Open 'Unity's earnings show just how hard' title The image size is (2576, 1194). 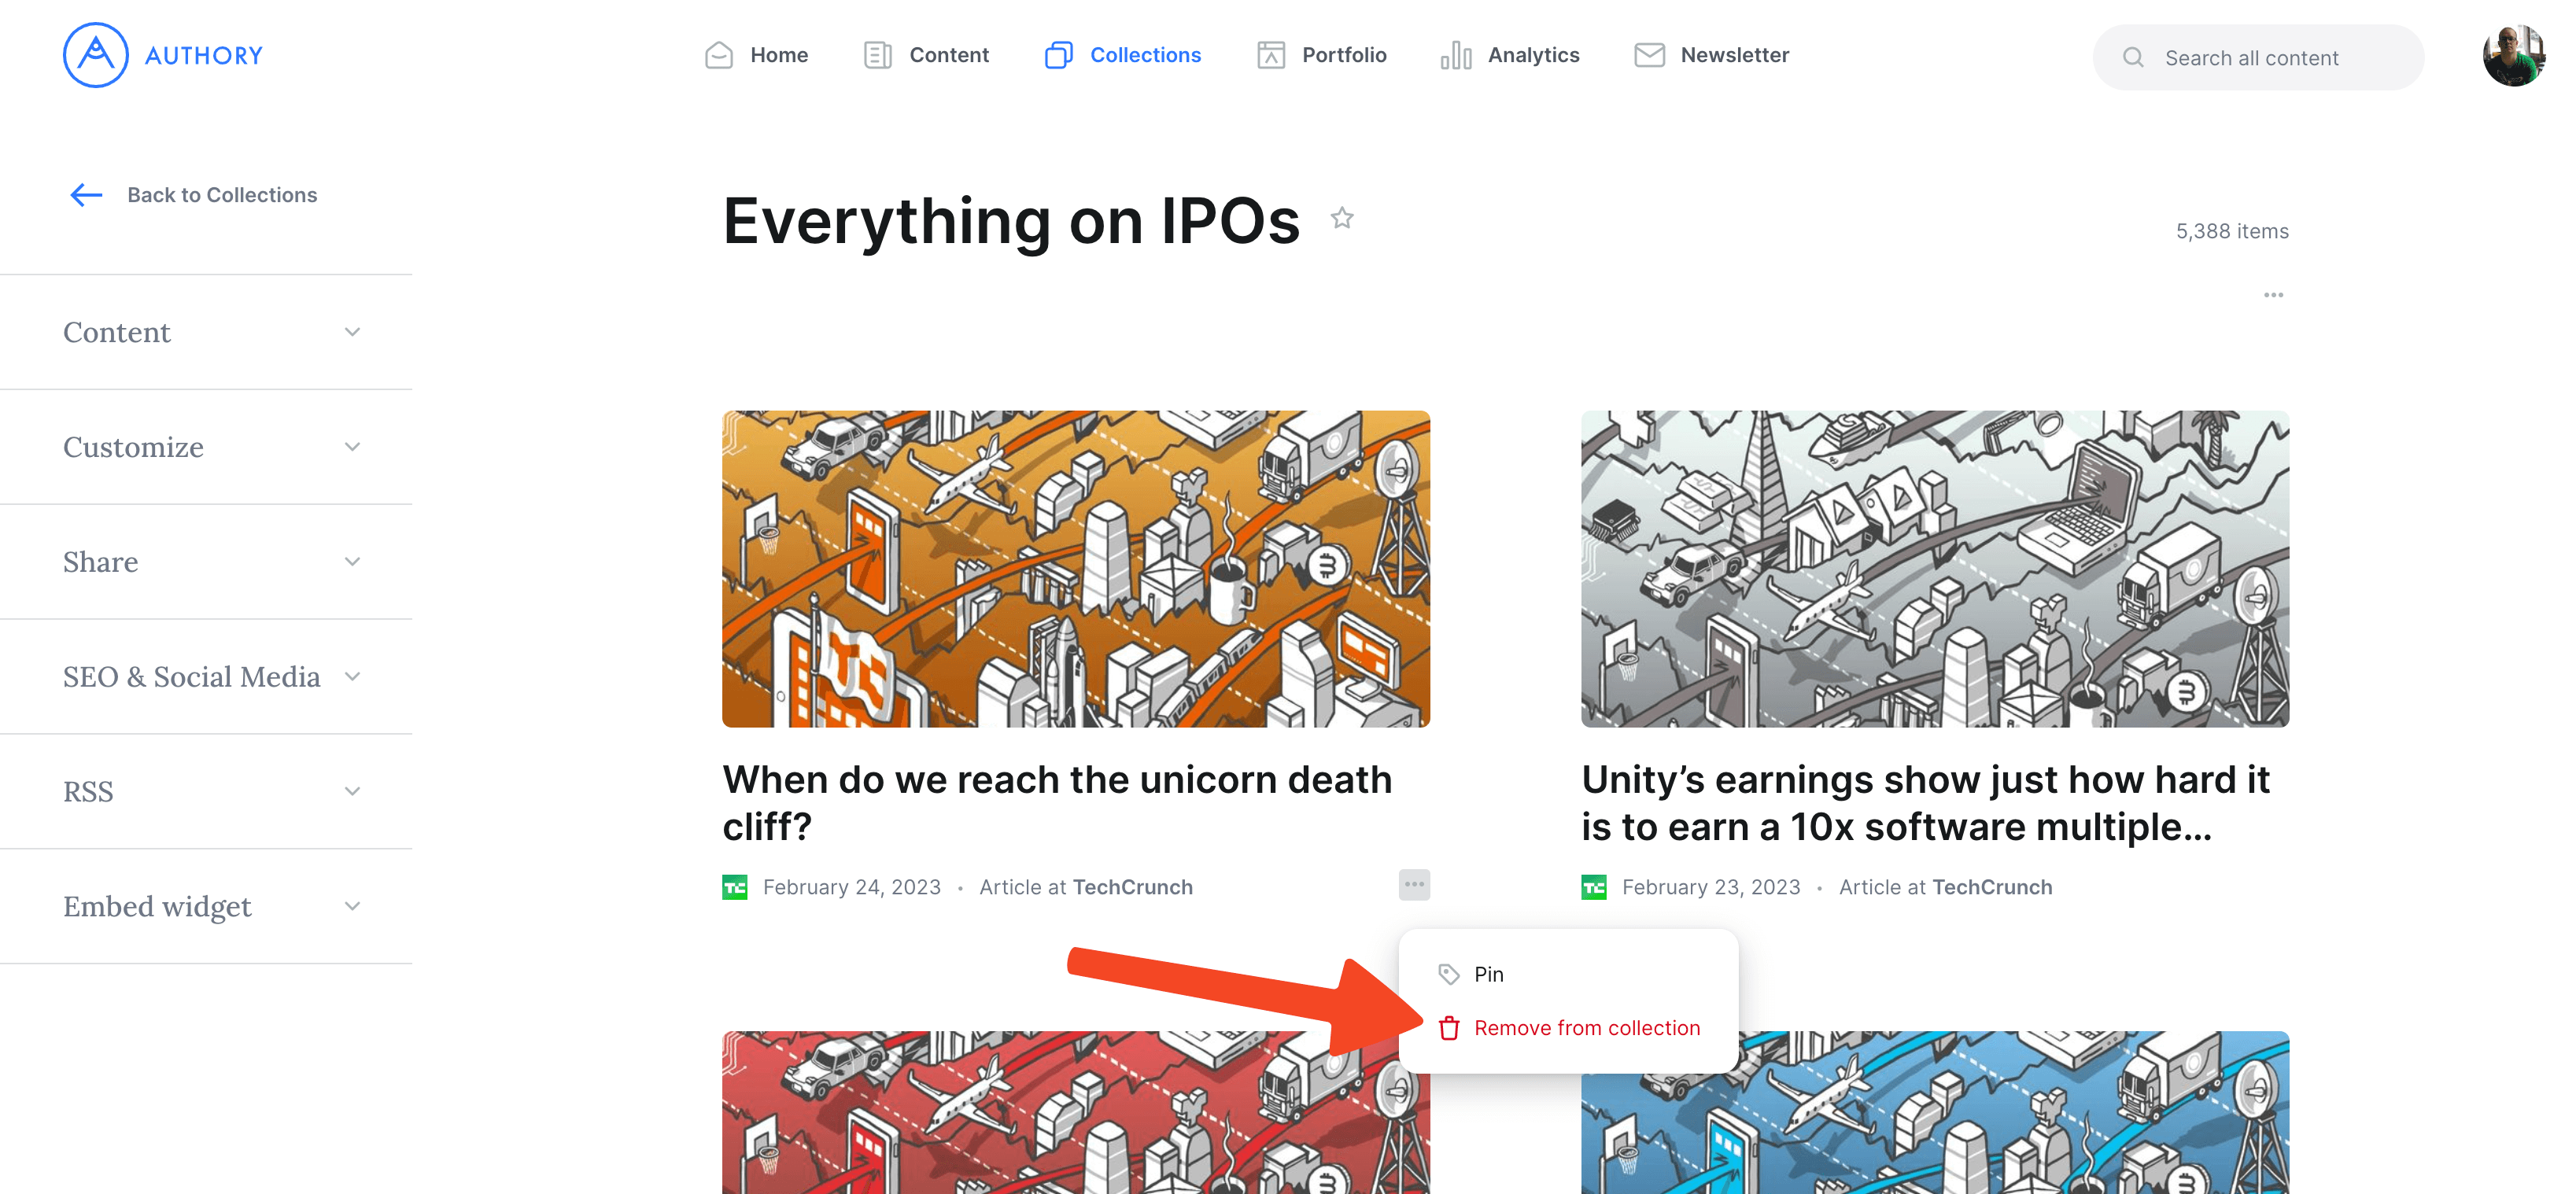click(1925, 803)
